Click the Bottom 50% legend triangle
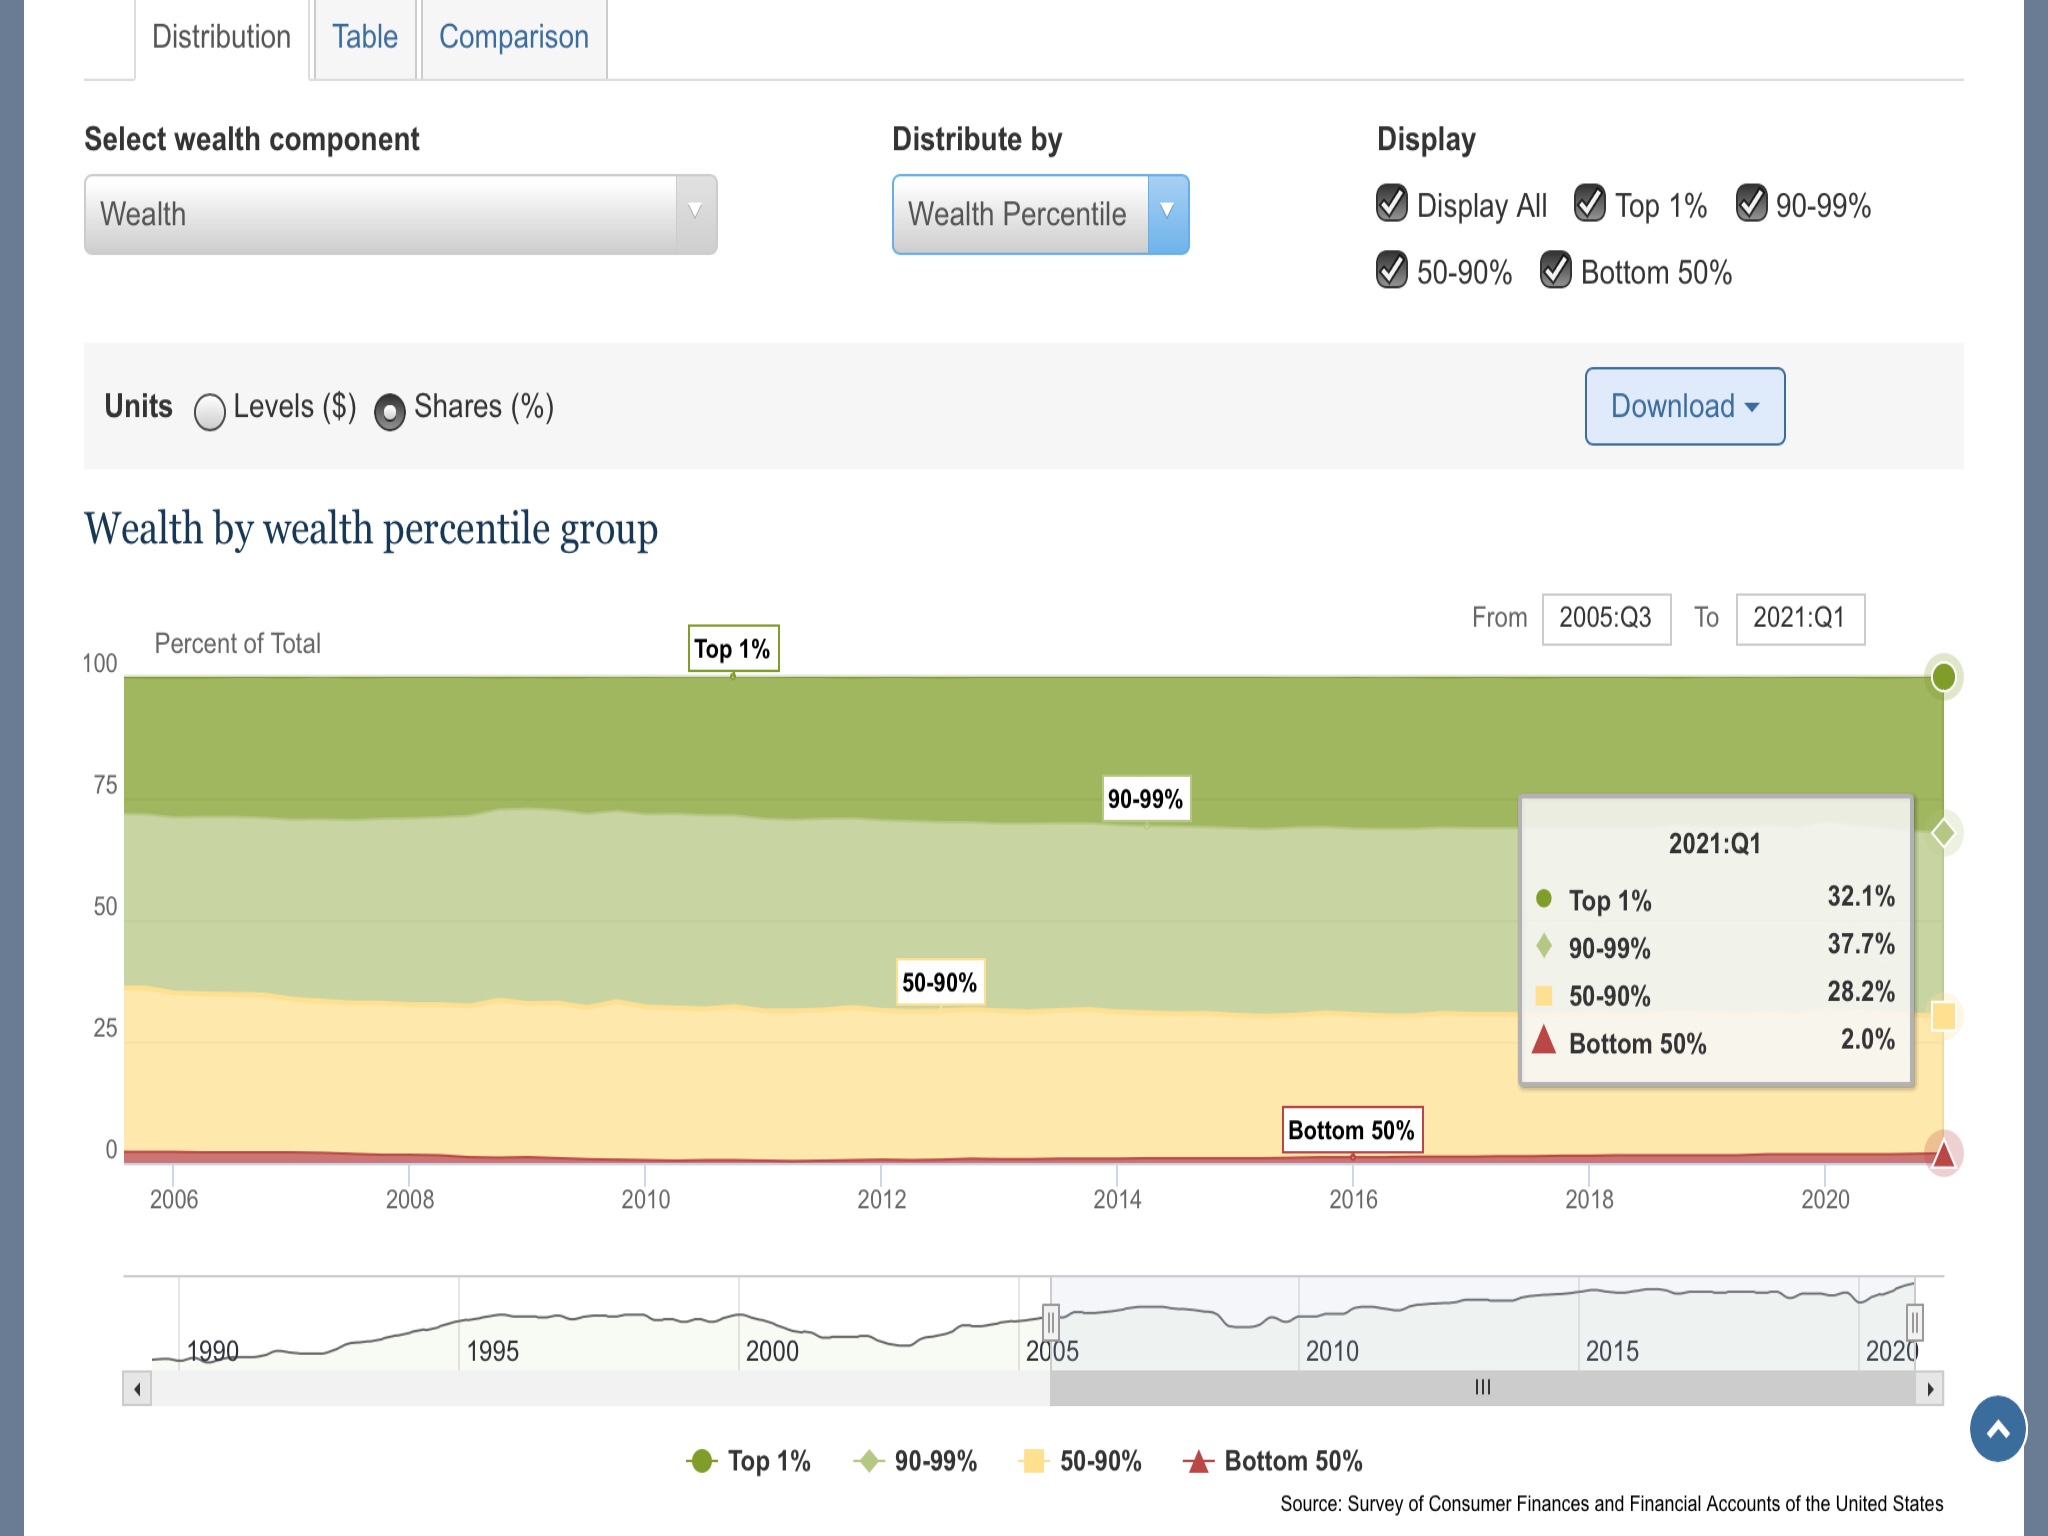The image size is (2048, 1536). click(1197, 1462)
